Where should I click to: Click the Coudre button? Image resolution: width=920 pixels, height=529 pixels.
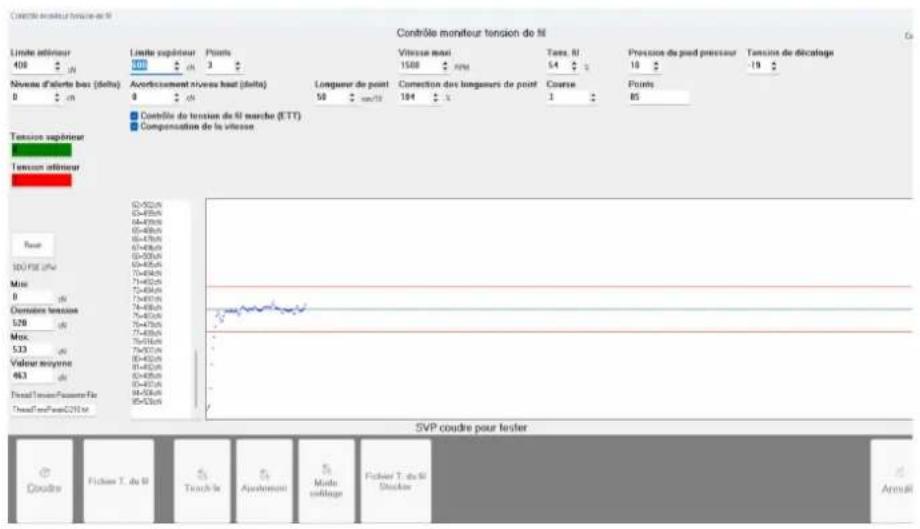click(x=45, y=481)
